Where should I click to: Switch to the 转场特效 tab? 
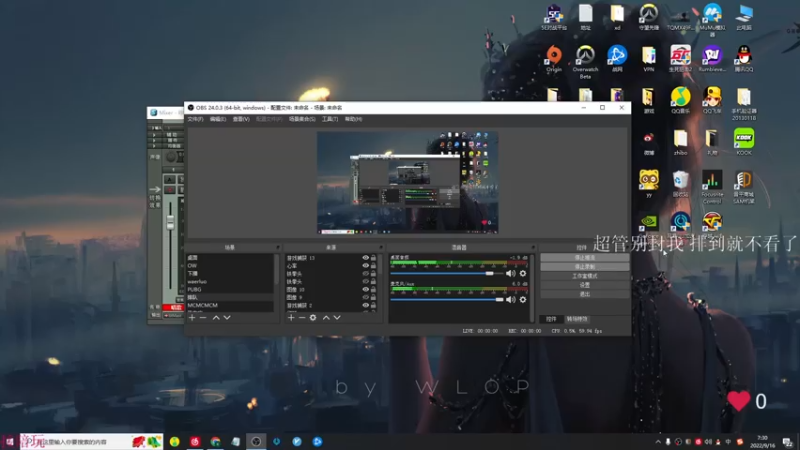point(577,319)
